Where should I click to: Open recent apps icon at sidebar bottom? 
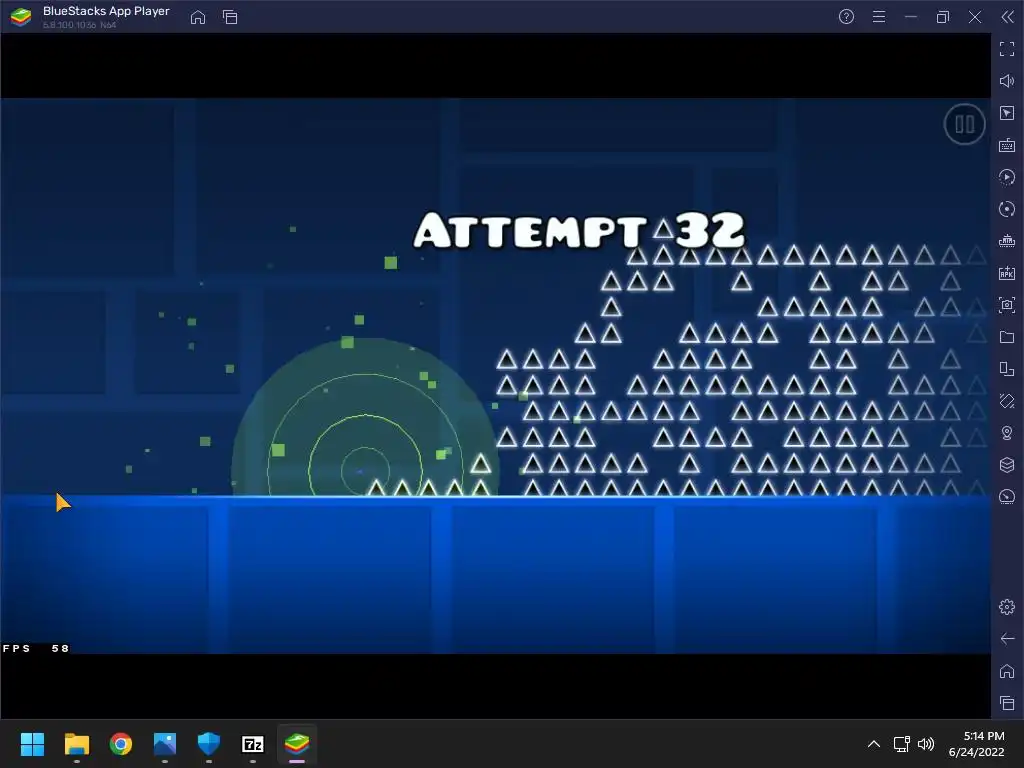pyautogui.click(x=1007, y=703)
